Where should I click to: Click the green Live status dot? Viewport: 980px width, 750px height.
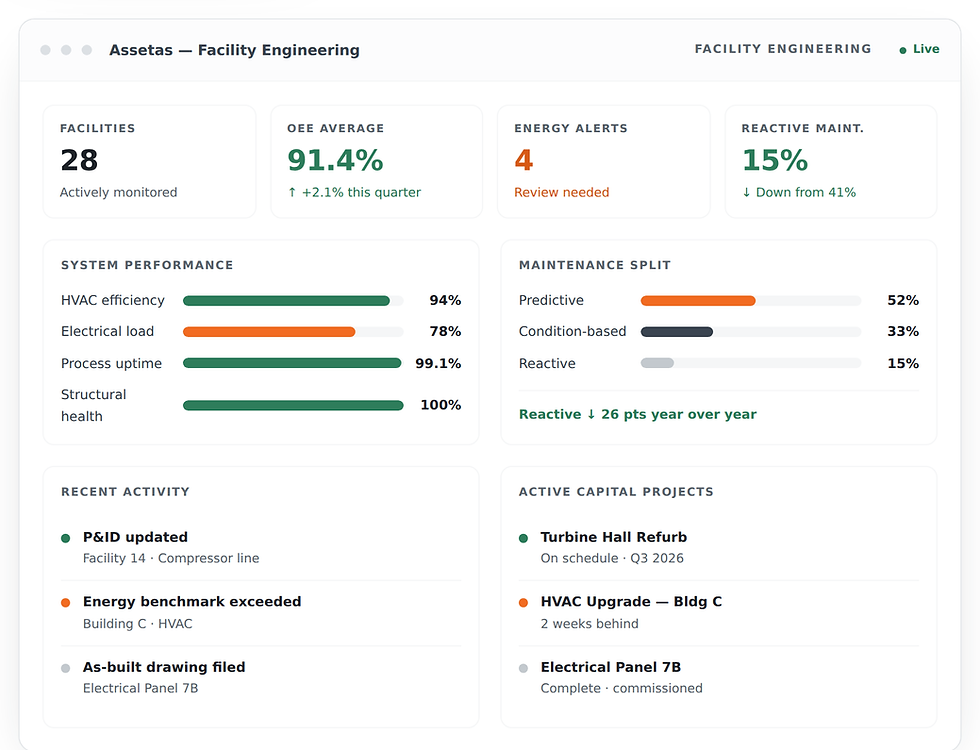[x=902, y=50]
